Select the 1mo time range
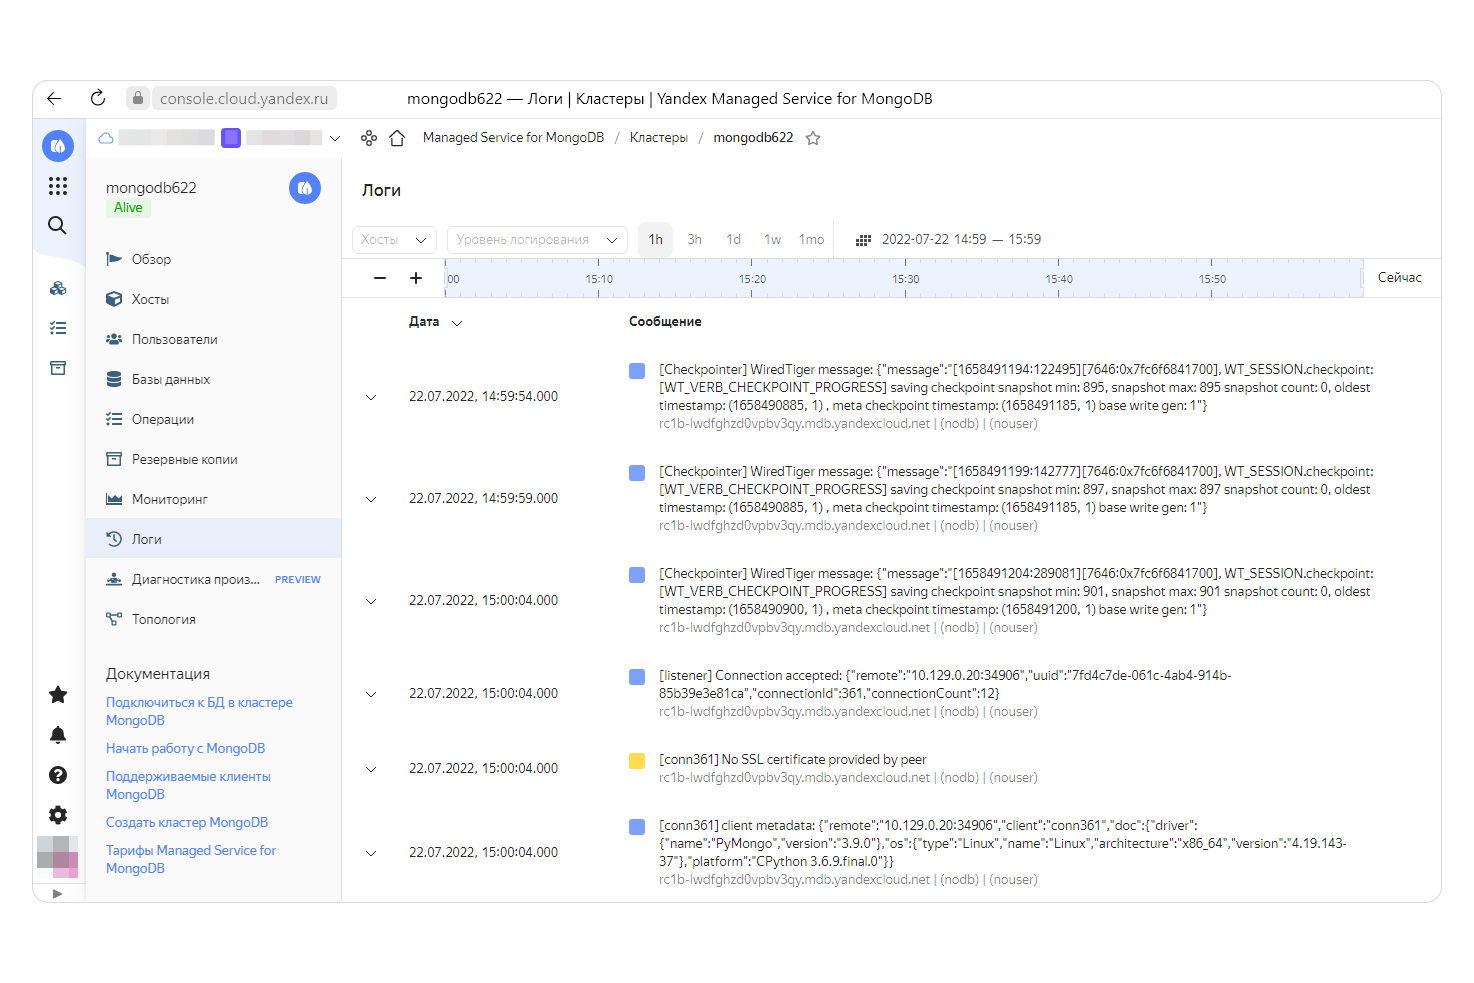 [x=811, y=240]
